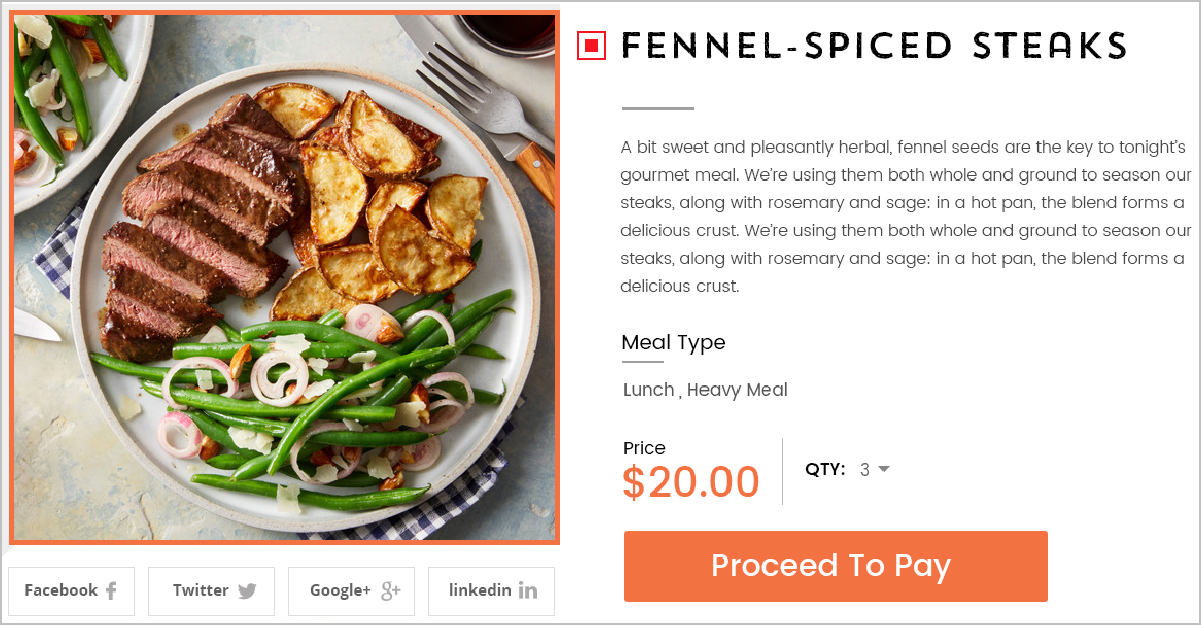Click the Google+ 'g+' icon
The image size is (1201, 625).
coord(390,591)
